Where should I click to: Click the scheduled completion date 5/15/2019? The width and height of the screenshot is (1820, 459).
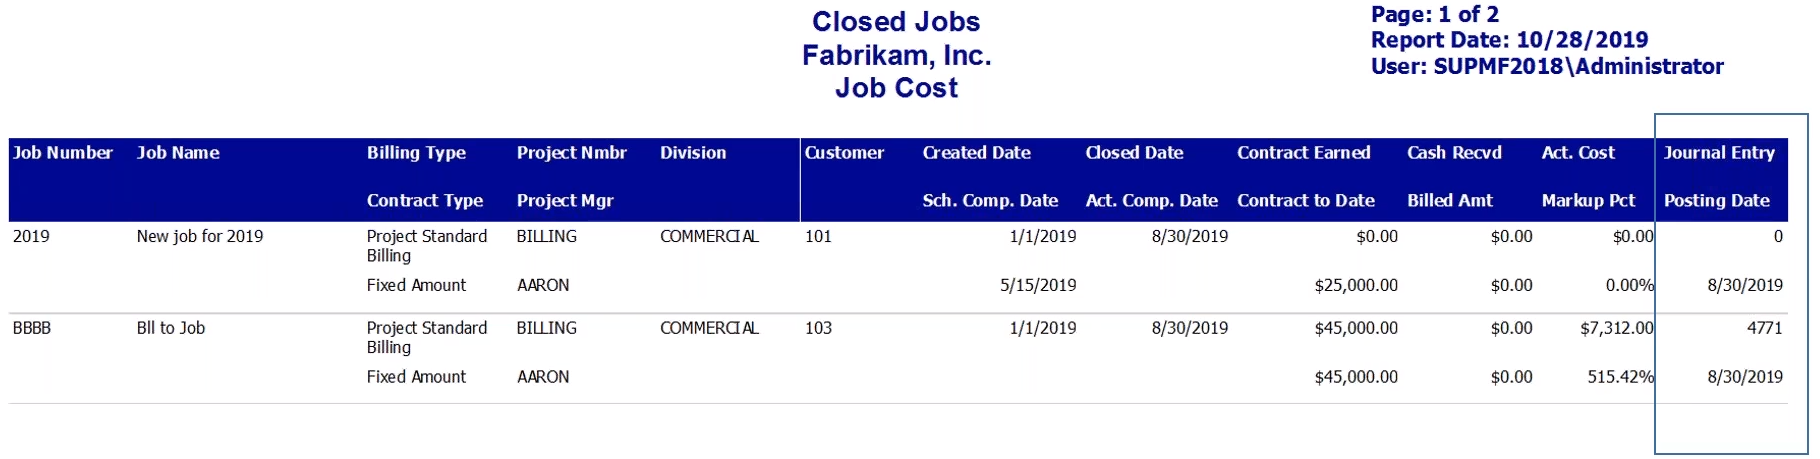tap(1038, 286)
